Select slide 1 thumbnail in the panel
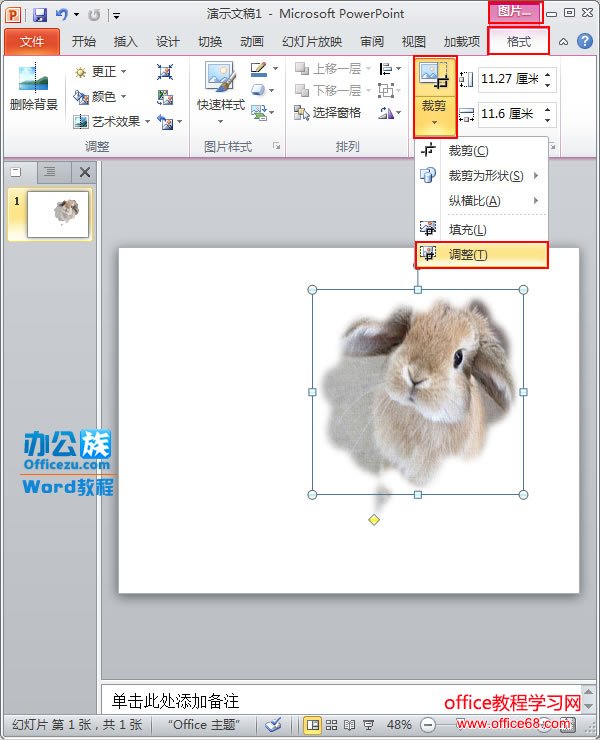 (58, 213)
